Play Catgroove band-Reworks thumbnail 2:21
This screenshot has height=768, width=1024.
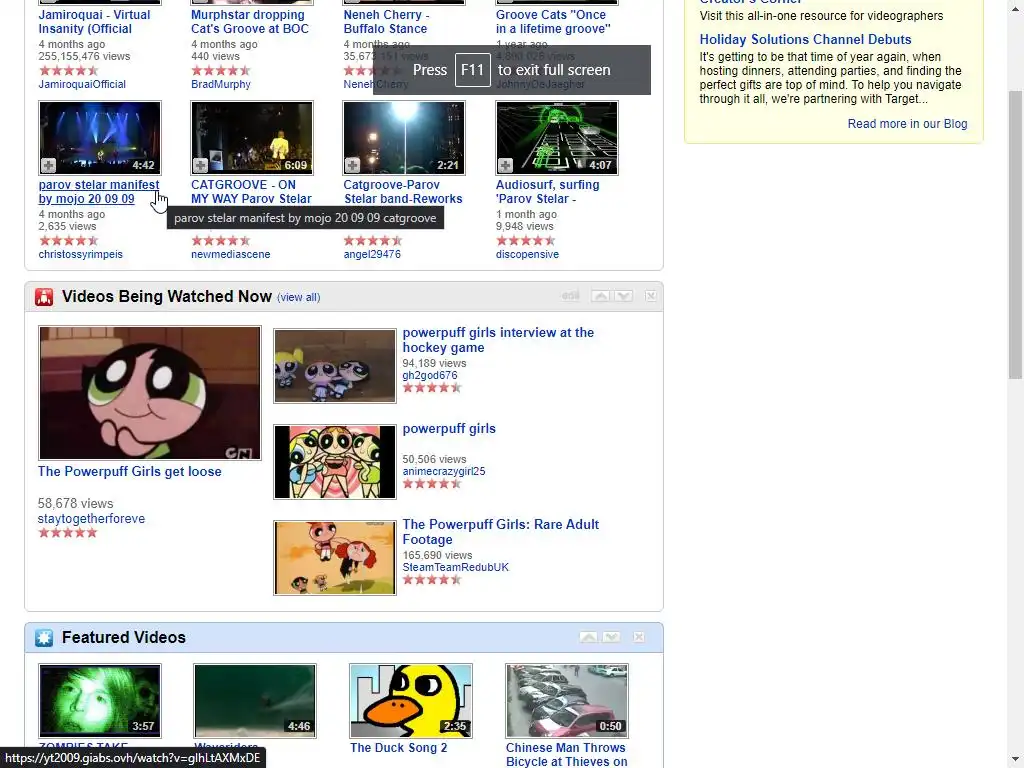pyautogui.click(x=404, y=138)
